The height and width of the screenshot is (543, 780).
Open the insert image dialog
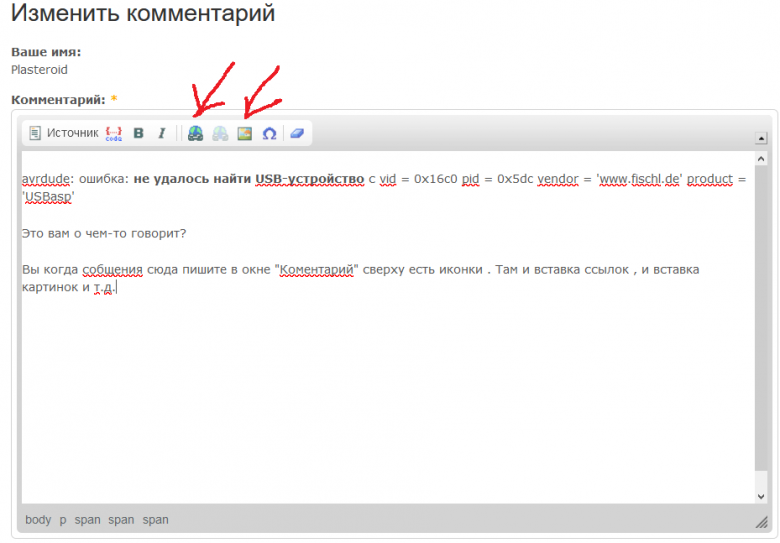(x=245, y=133)
